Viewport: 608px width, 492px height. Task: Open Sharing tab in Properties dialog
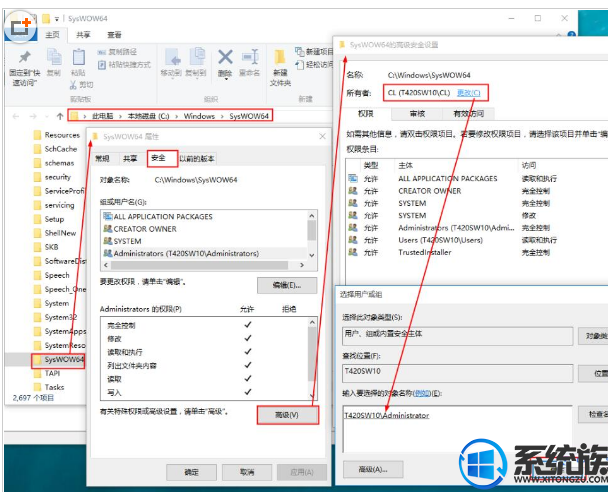[x=130, y=159]
